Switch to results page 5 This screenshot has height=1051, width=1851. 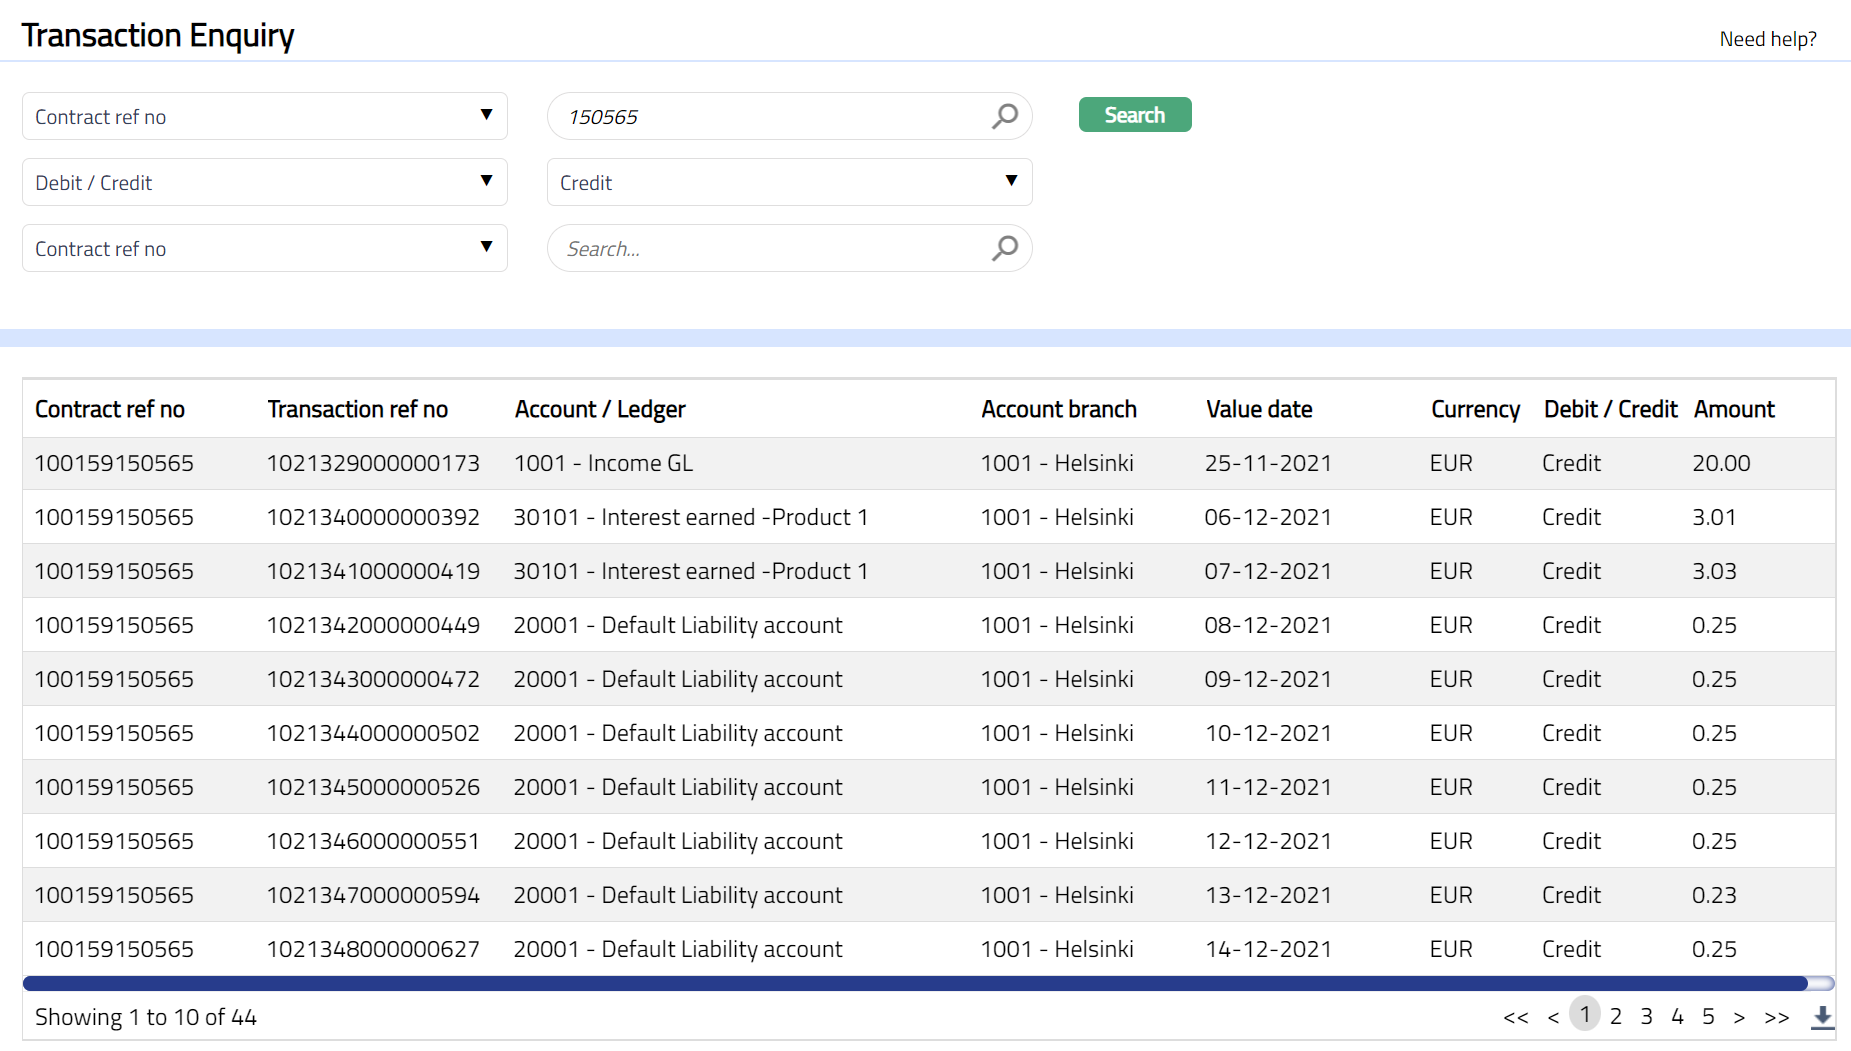pos(1708,1017)
